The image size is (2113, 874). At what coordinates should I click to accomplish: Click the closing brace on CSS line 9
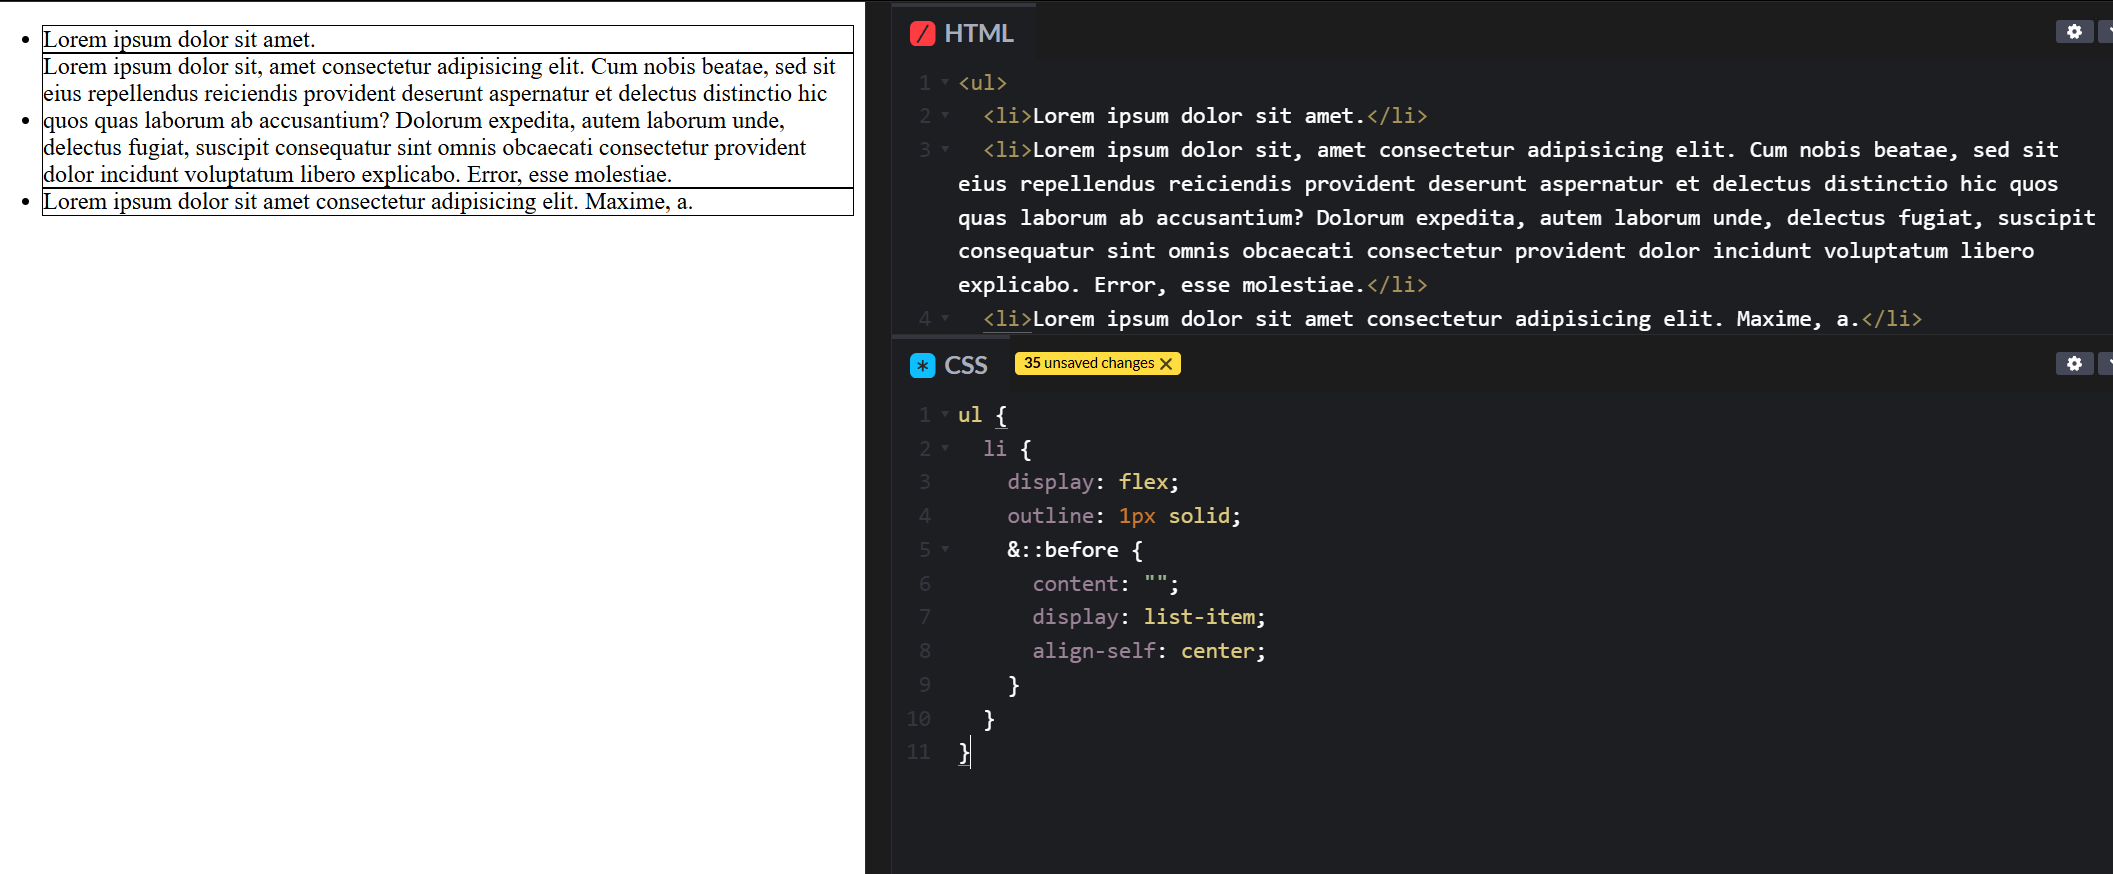1013,685
